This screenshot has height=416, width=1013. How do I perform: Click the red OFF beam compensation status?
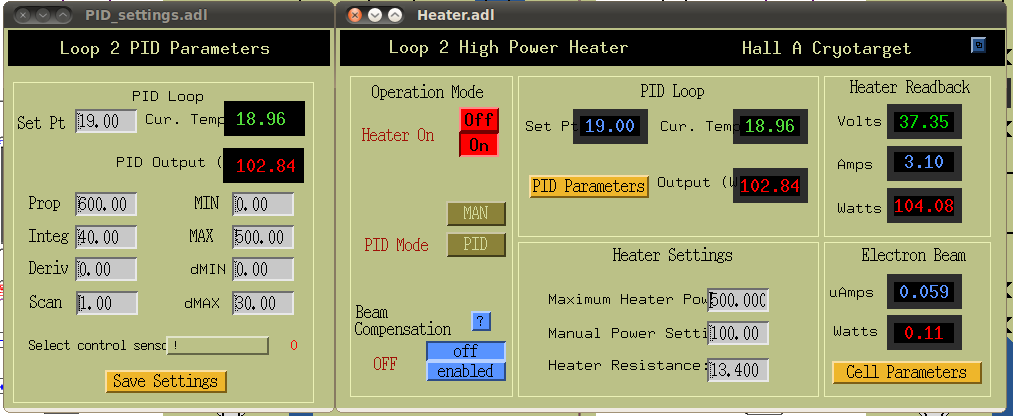(x=385, y=364)
